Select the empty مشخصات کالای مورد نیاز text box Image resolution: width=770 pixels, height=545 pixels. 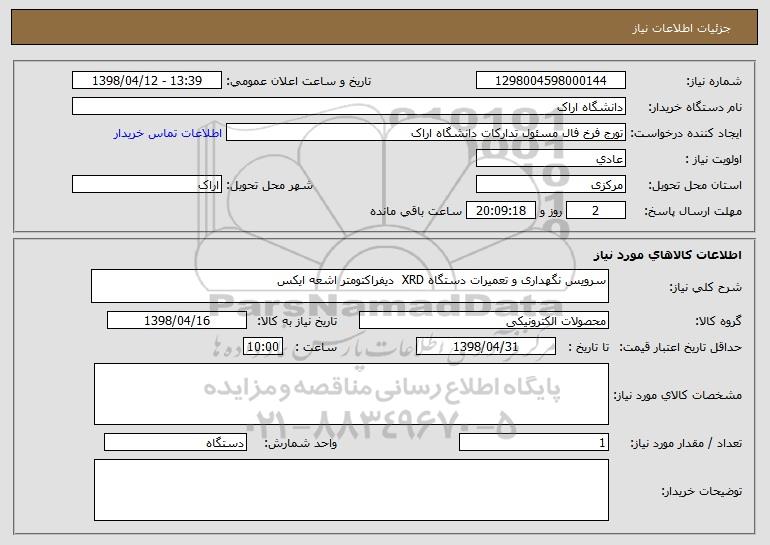(x=351, y=394)
